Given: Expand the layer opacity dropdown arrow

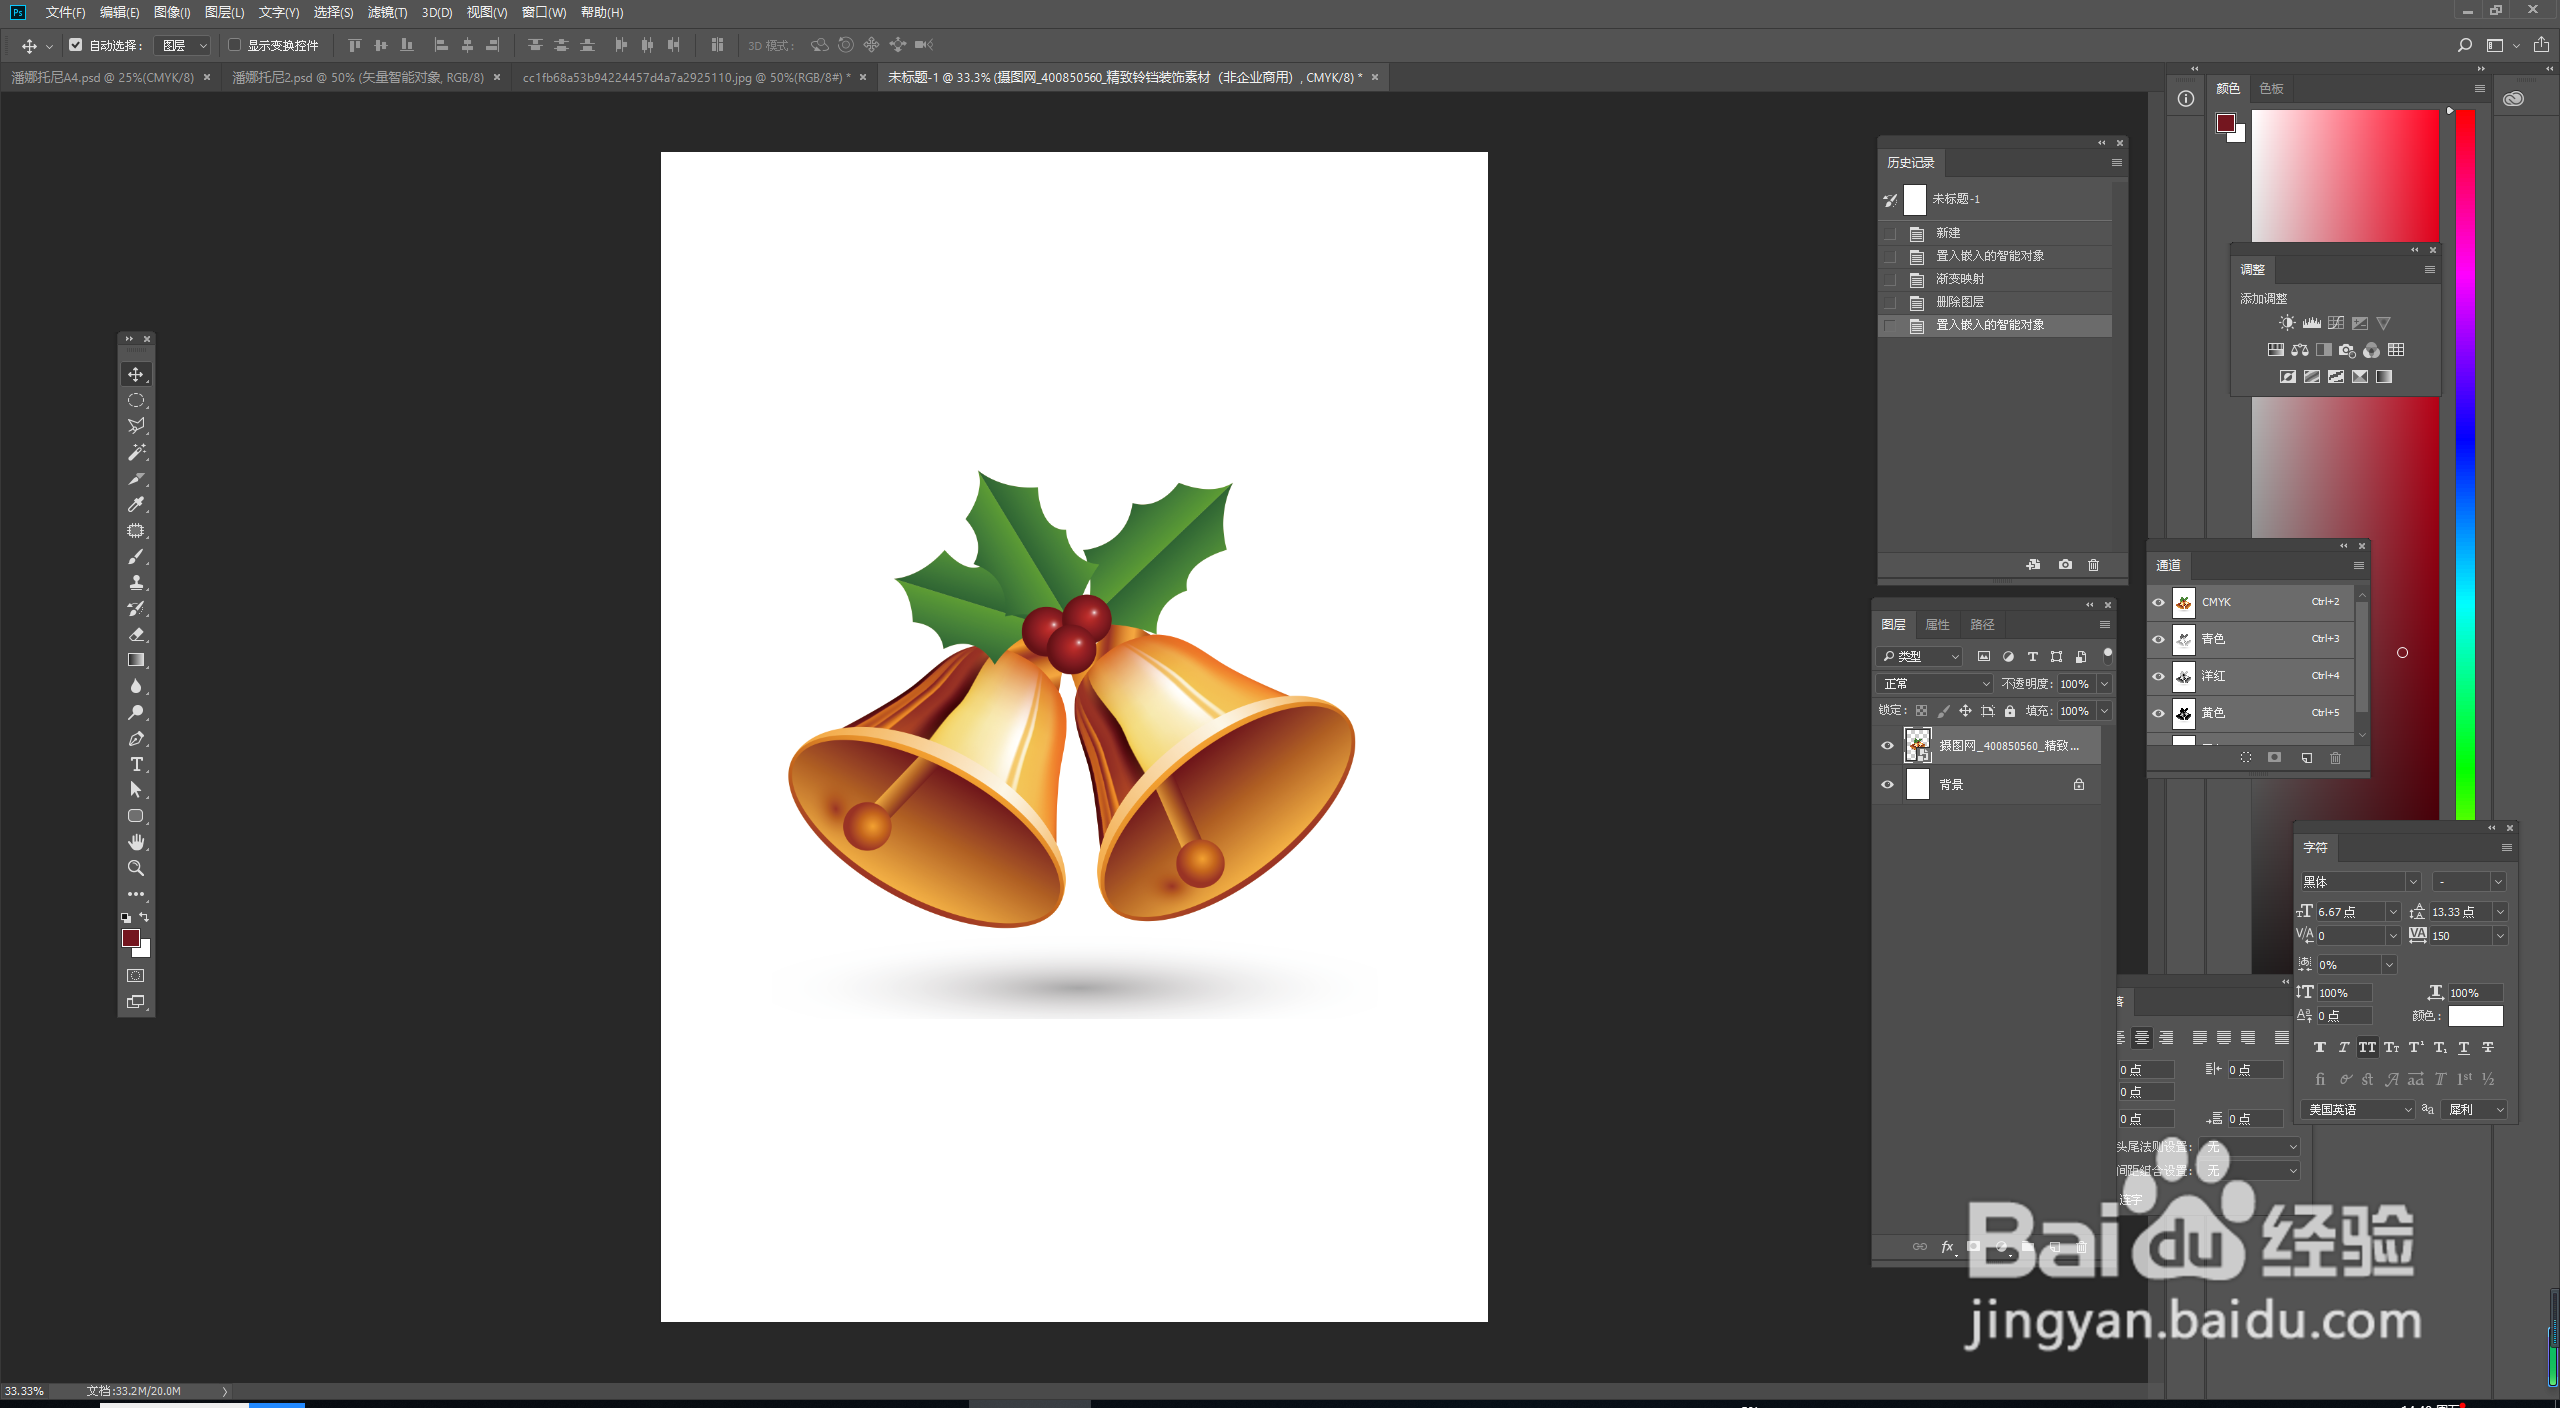Looking at the screenshot, I should coord(2104,684).
